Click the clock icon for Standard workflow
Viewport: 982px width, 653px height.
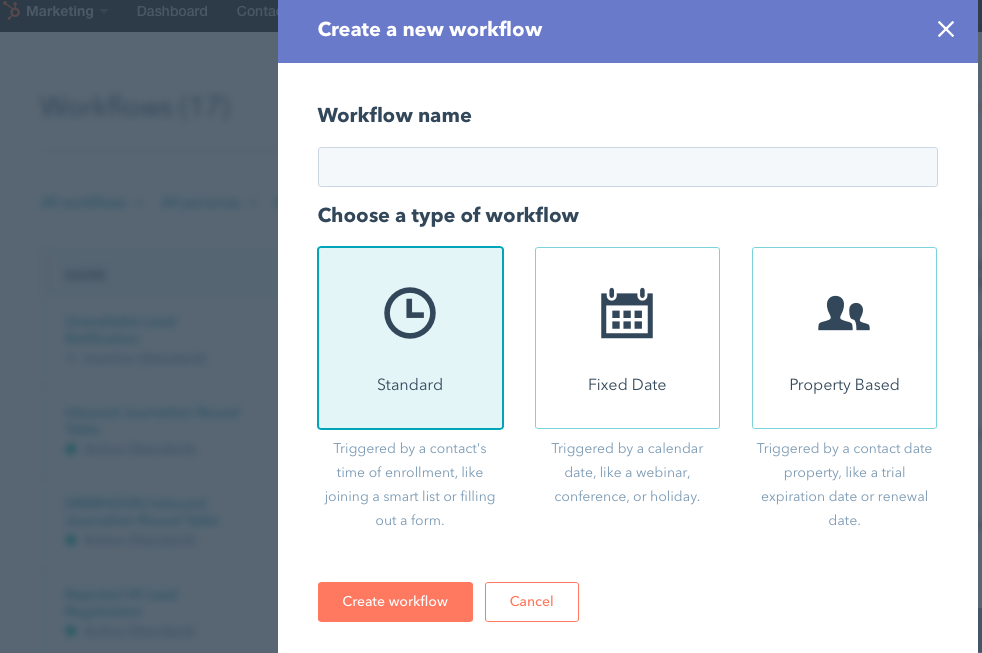410,312
